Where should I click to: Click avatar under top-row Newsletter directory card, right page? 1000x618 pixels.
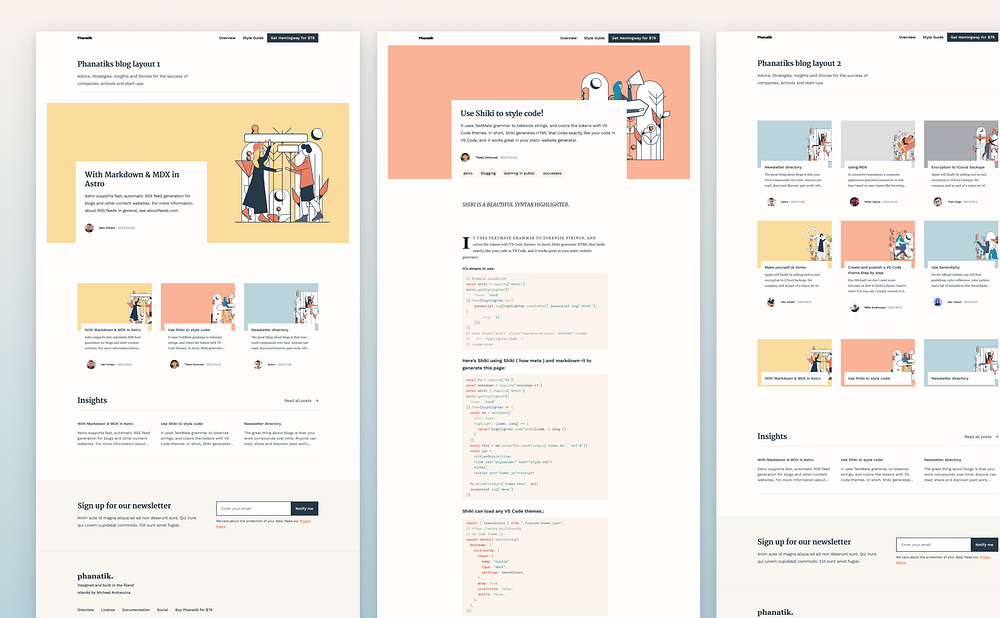tap(771, 202)
